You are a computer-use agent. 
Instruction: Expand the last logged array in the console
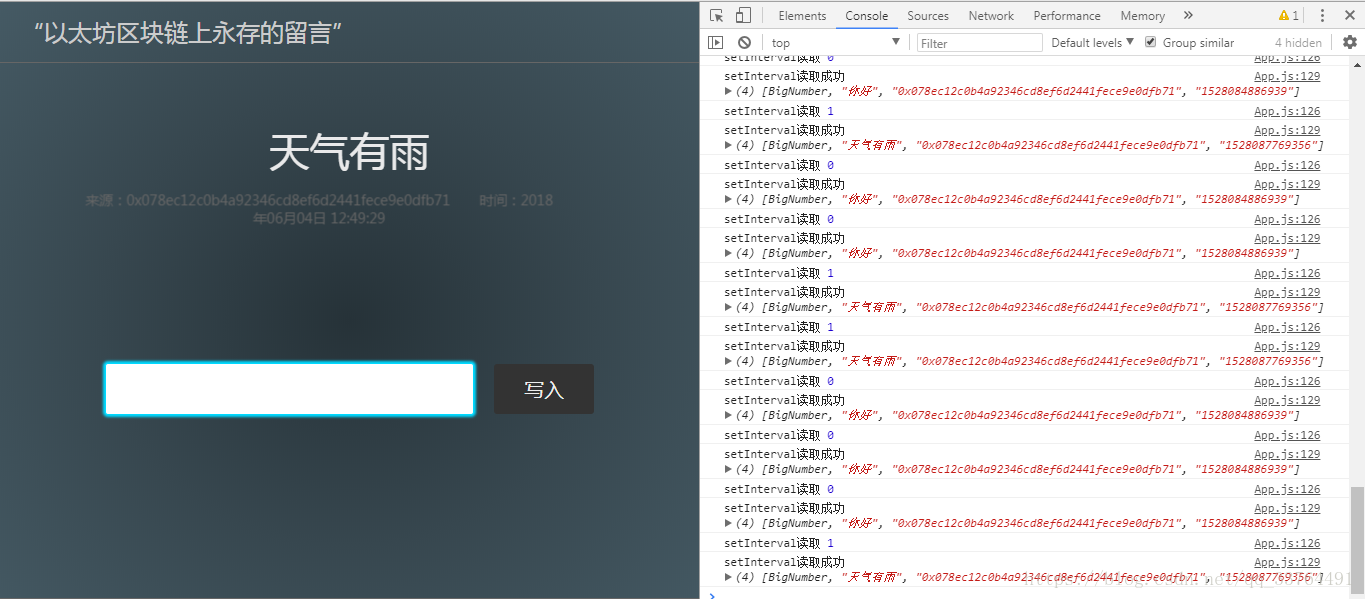[729, 578]
